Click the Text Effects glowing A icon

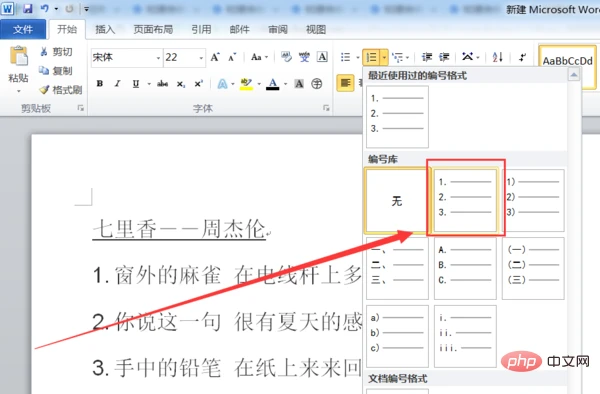pos(222,84)
